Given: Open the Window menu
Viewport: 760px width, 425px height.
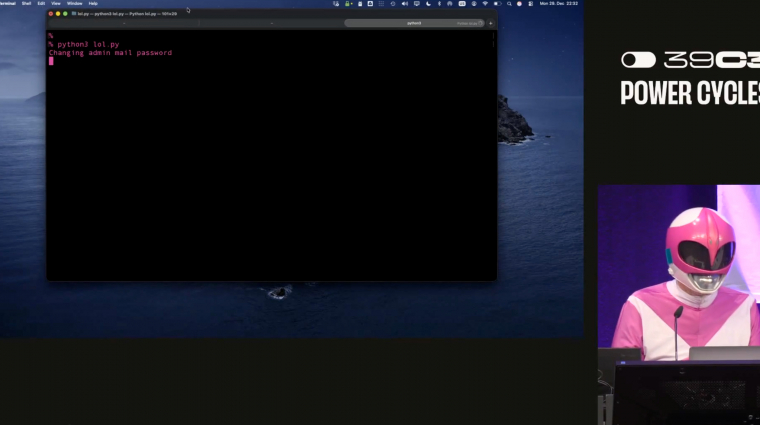Looking at the screenshot, I should click(74, 3).
